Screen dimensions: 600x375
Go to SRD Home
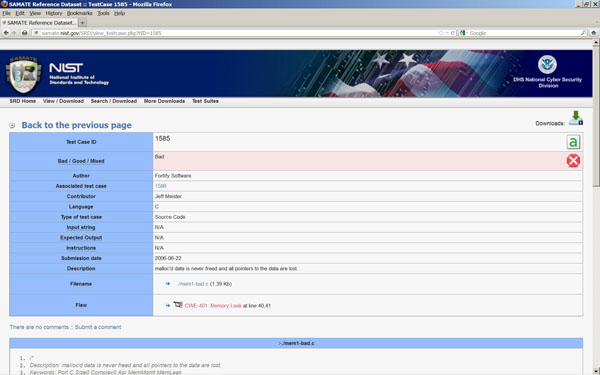pos(23,101)
